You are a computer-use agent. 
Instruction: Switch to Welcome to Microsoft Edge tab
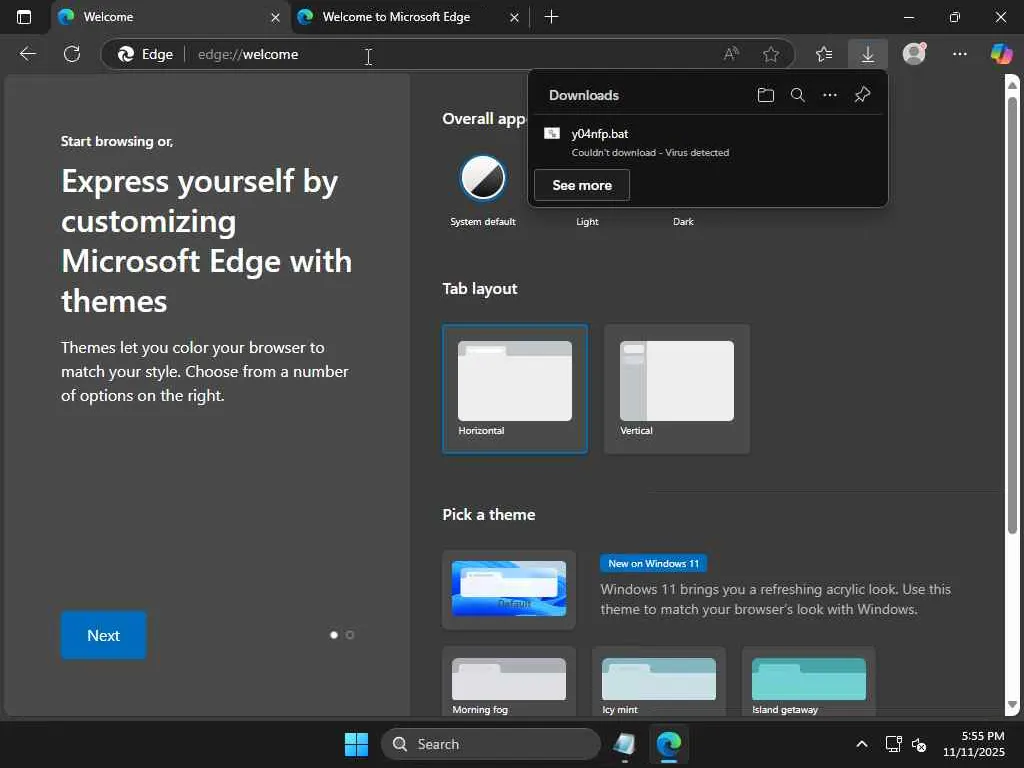409,18
